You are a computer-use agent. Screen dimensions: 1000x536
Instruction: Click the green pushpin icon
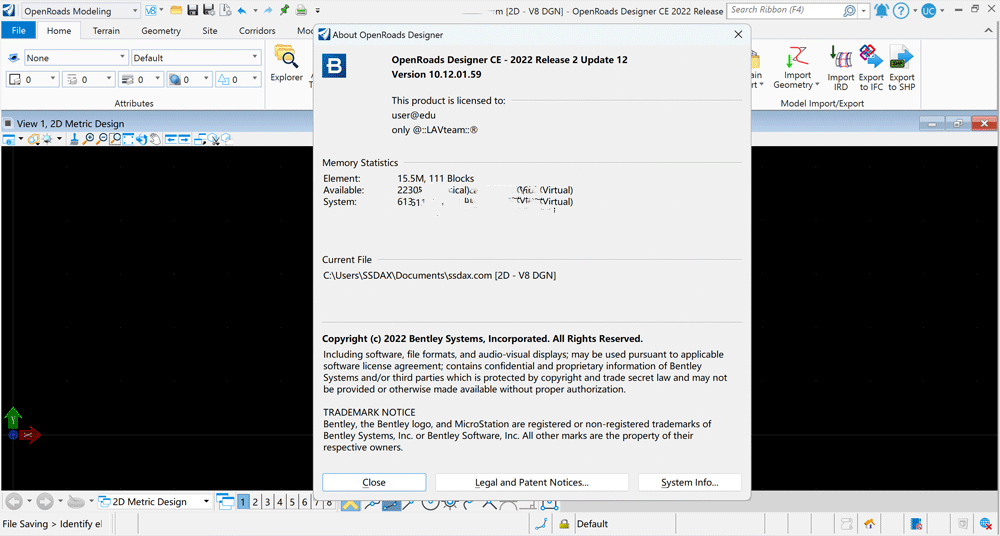coord(284,10)
